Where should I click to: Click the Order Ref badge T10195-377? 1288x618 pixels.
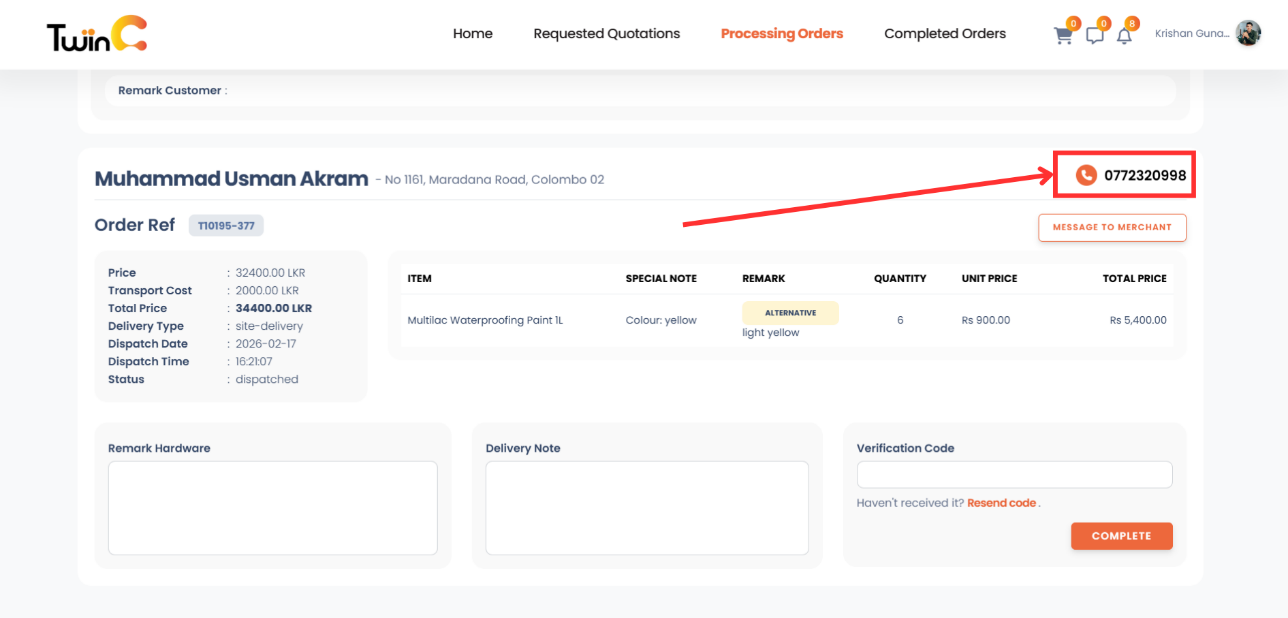click(x=226, y=225)
